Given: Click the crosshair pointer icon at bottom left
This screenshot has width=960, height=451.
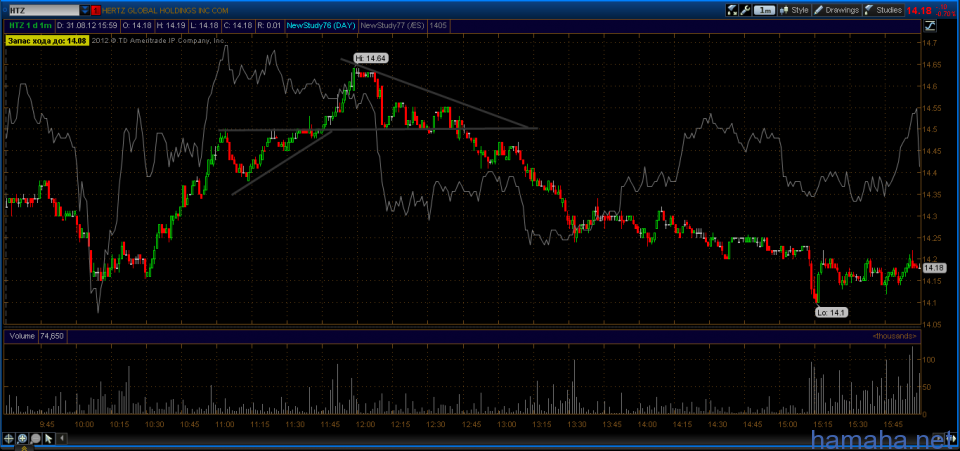Looking at the screenshot, I should point(9,438).
